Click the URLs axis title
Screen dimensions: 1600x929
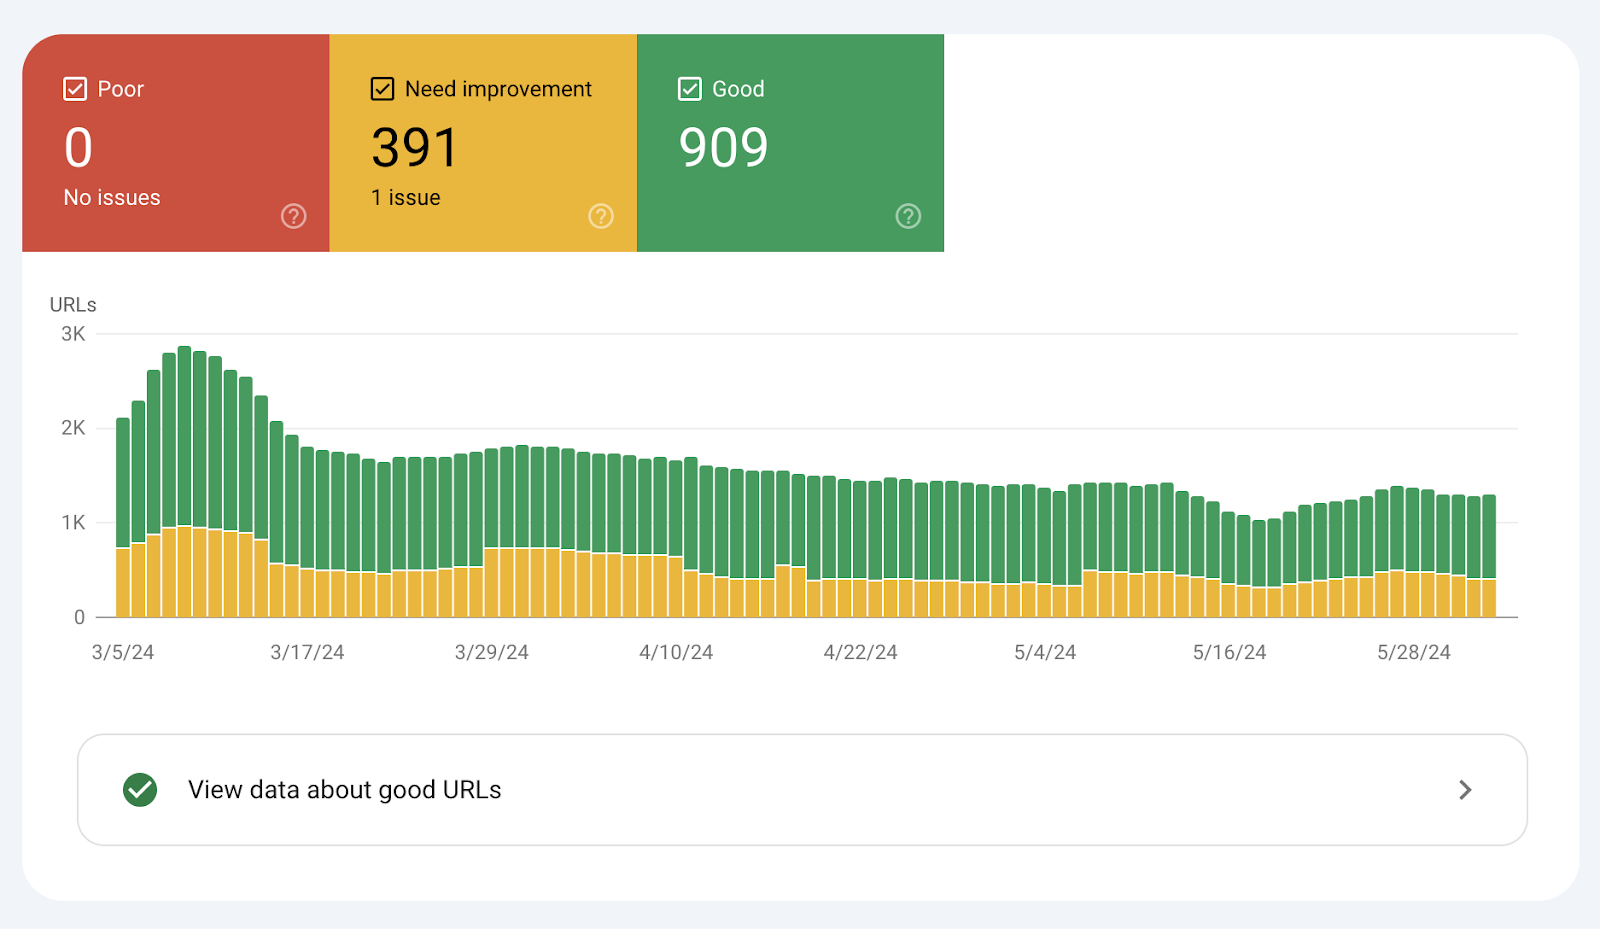pyautogui.click(x=73, y=305)
